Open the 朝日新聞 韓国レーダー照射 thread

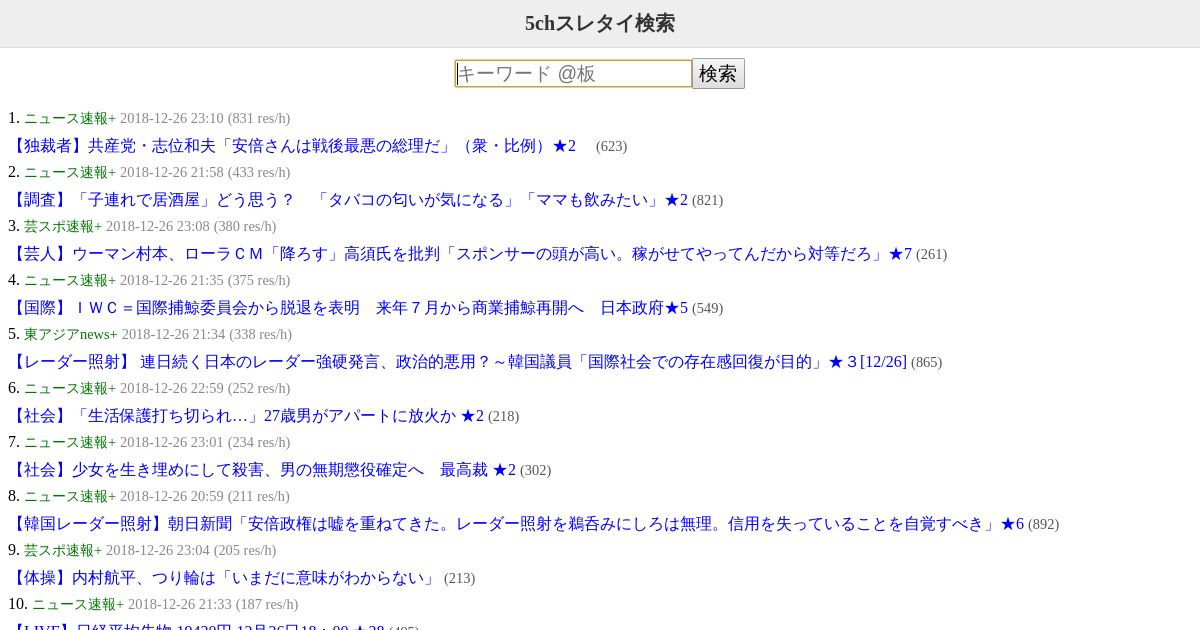[516, 524]
